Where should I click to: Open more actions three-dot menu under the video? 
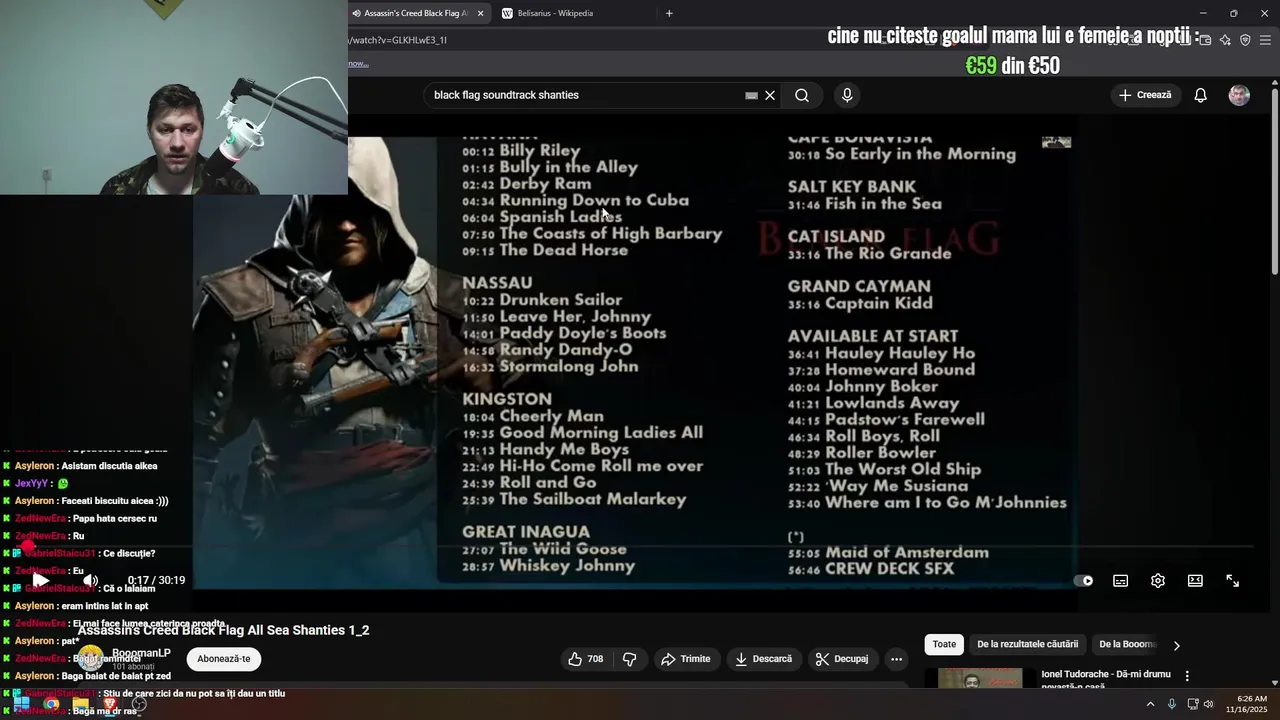coord(896,659)
